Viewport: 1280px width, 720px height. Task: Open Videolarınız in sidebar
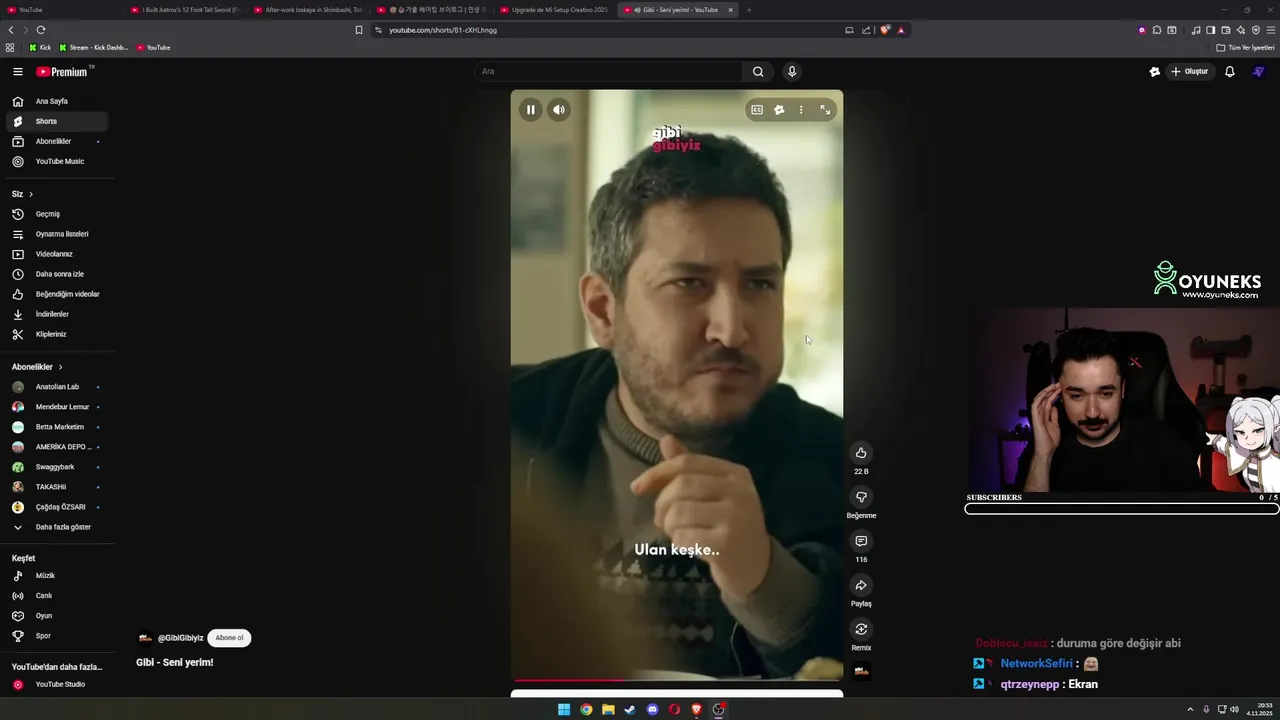57,254
